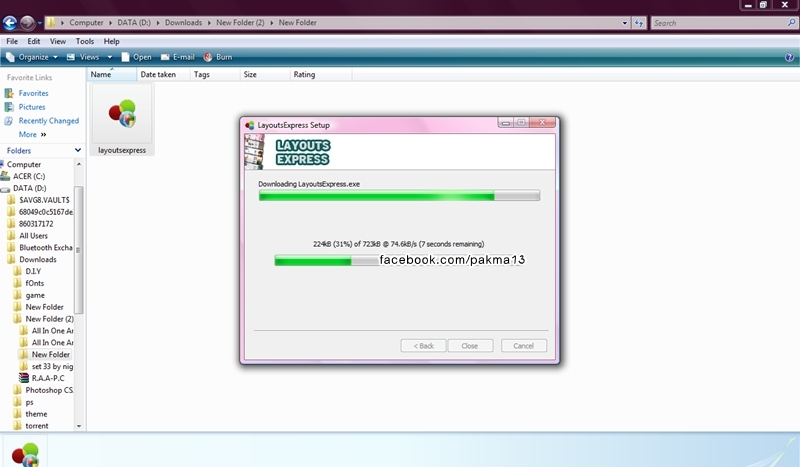Click the LayoutsExpress Setup title bar icon
The image size is (800, 467).
(249, 125)
